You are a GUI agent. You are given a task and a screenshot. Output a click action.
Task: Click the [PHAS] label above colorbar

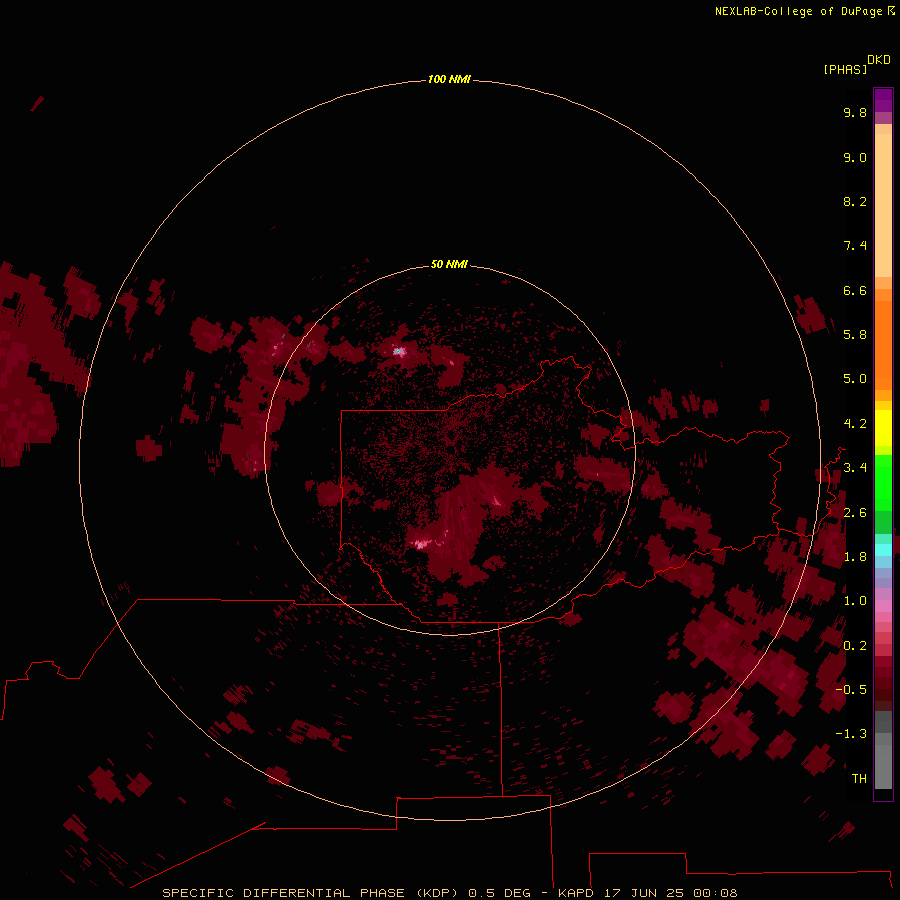[845, 69]
